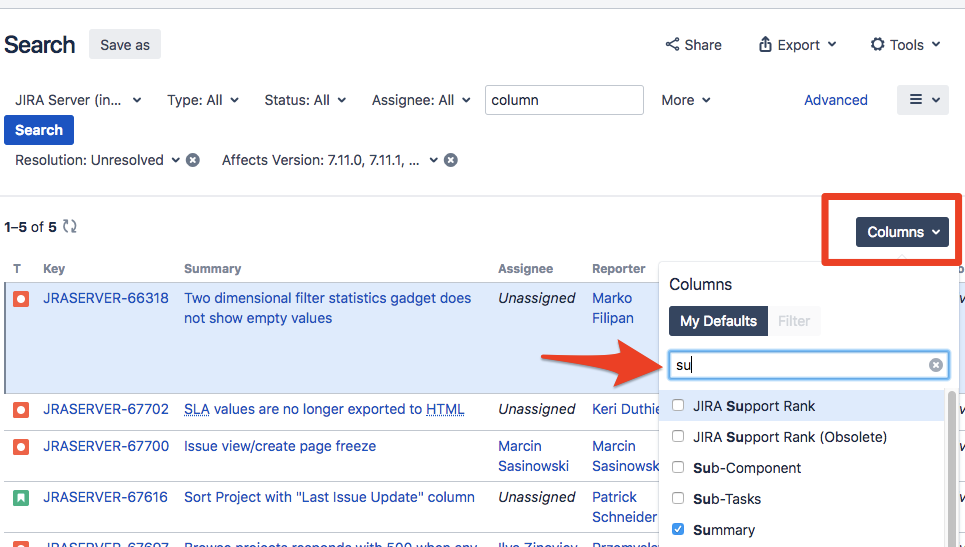Select the Filter tab in Columns
Image resolution: width=965 pixels, height=547 pixels.
(794, 321)
